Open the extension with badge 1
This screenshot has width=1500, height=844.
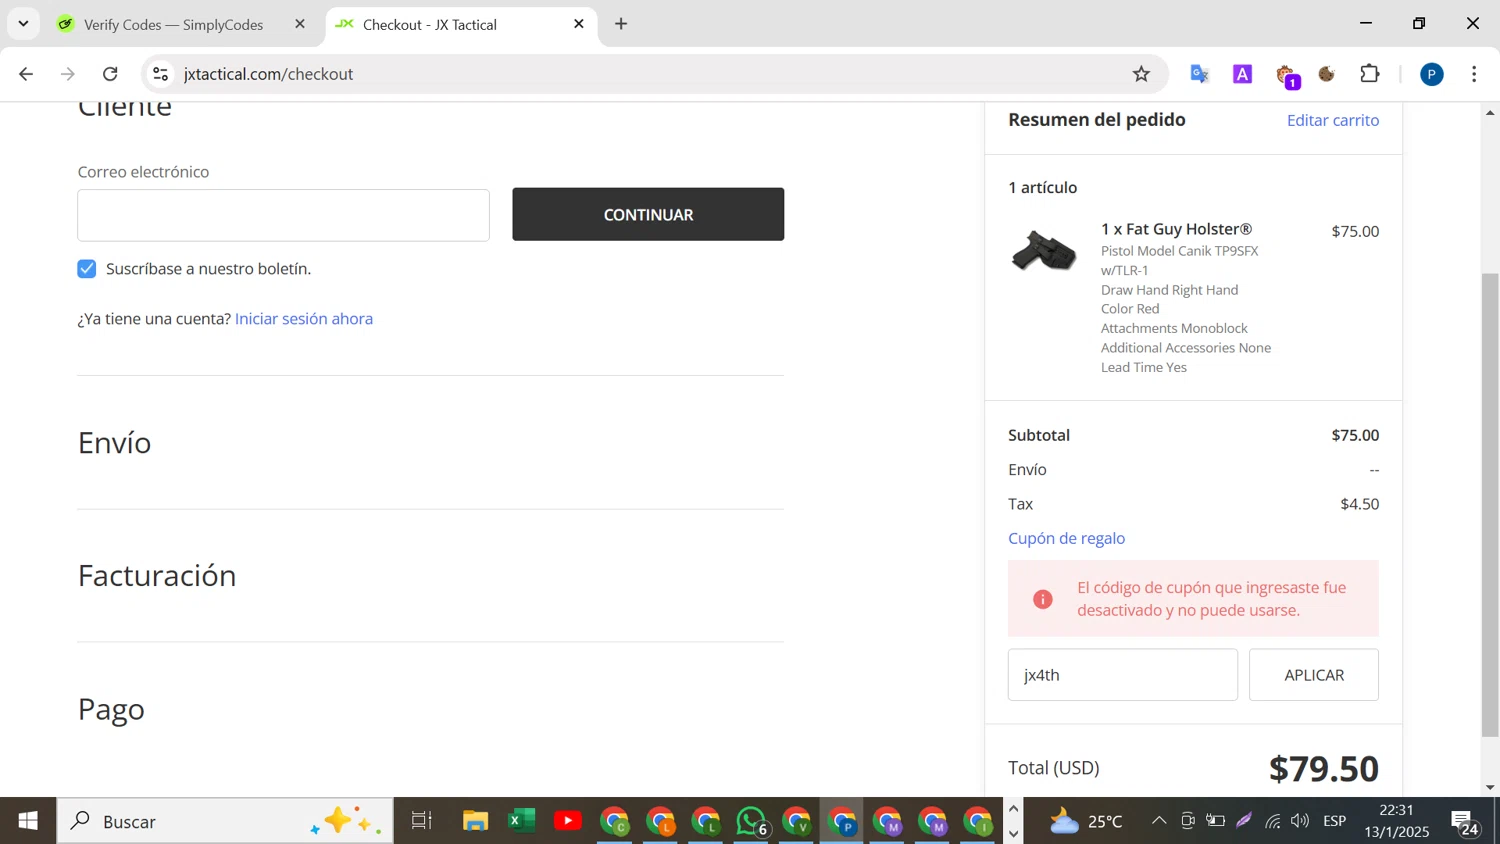pyautogui.click(x=1287, y=75)
